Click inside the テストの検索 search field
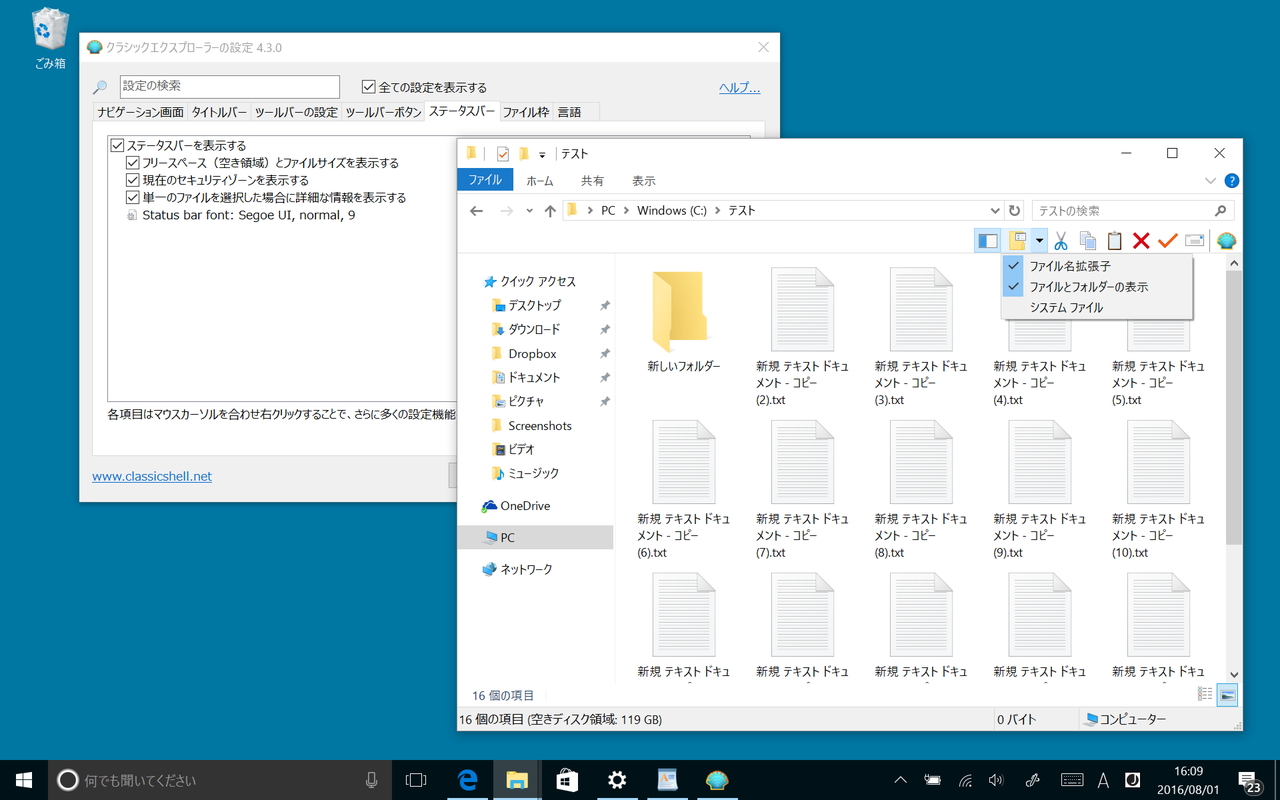The image size is (1280, 800). 1120,210
